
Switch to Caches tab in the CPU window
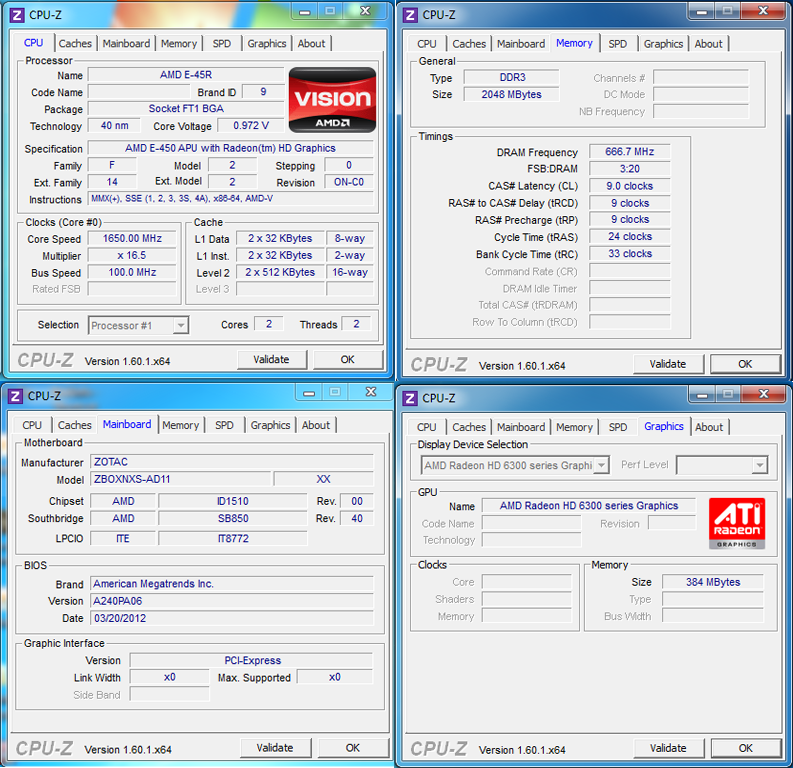pos(75,43)
